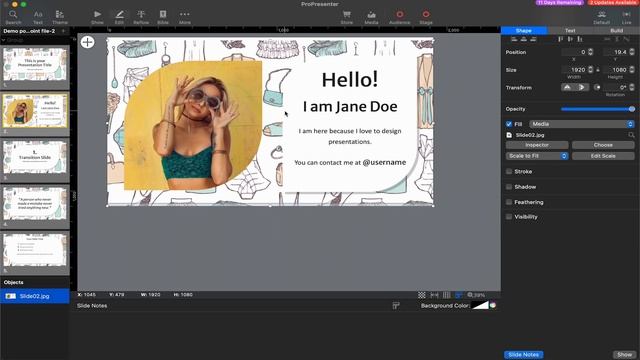Switch to the Shape tab
Screen dimensions: 640x360
[x=524, y=31]
